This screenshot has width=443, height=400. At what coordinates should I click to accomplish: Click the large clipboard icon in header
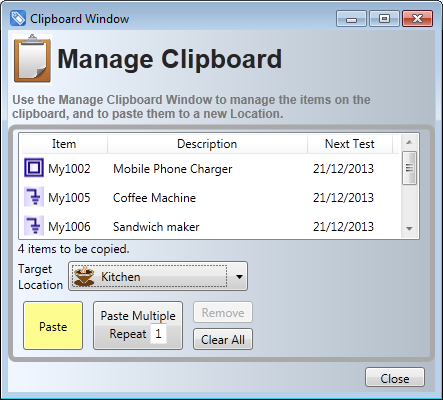point(32,59)
